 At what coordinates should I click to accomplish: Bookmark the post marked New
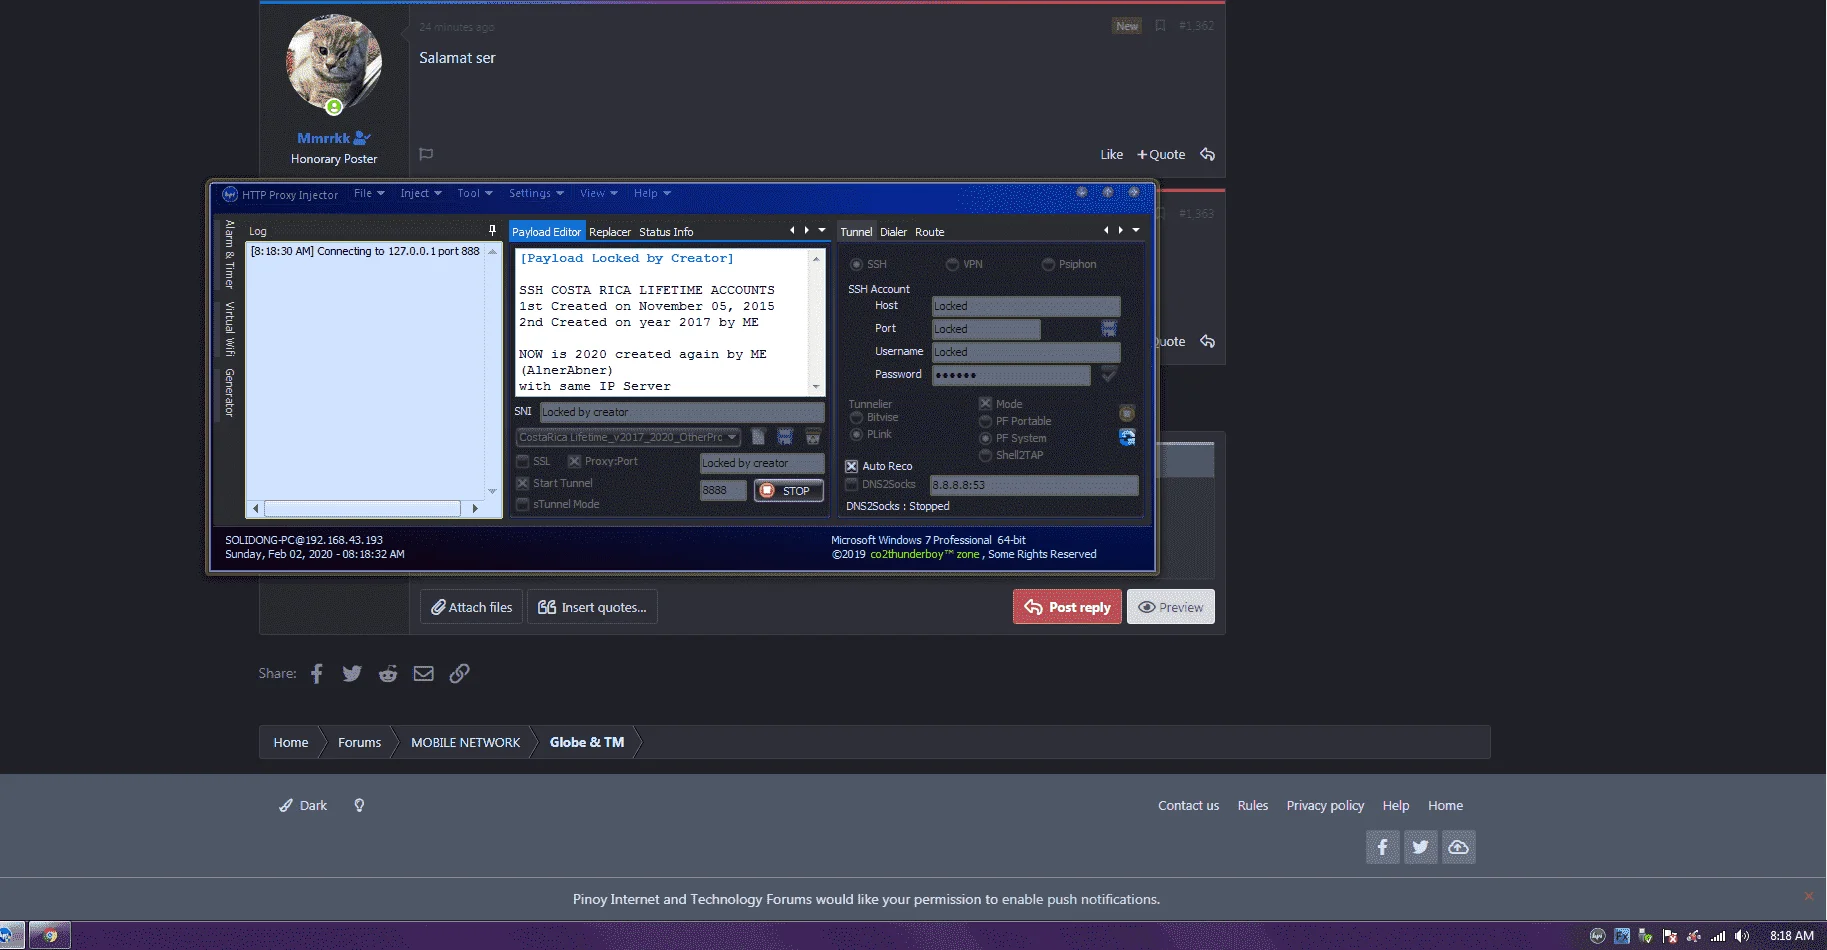[1160, 26]
